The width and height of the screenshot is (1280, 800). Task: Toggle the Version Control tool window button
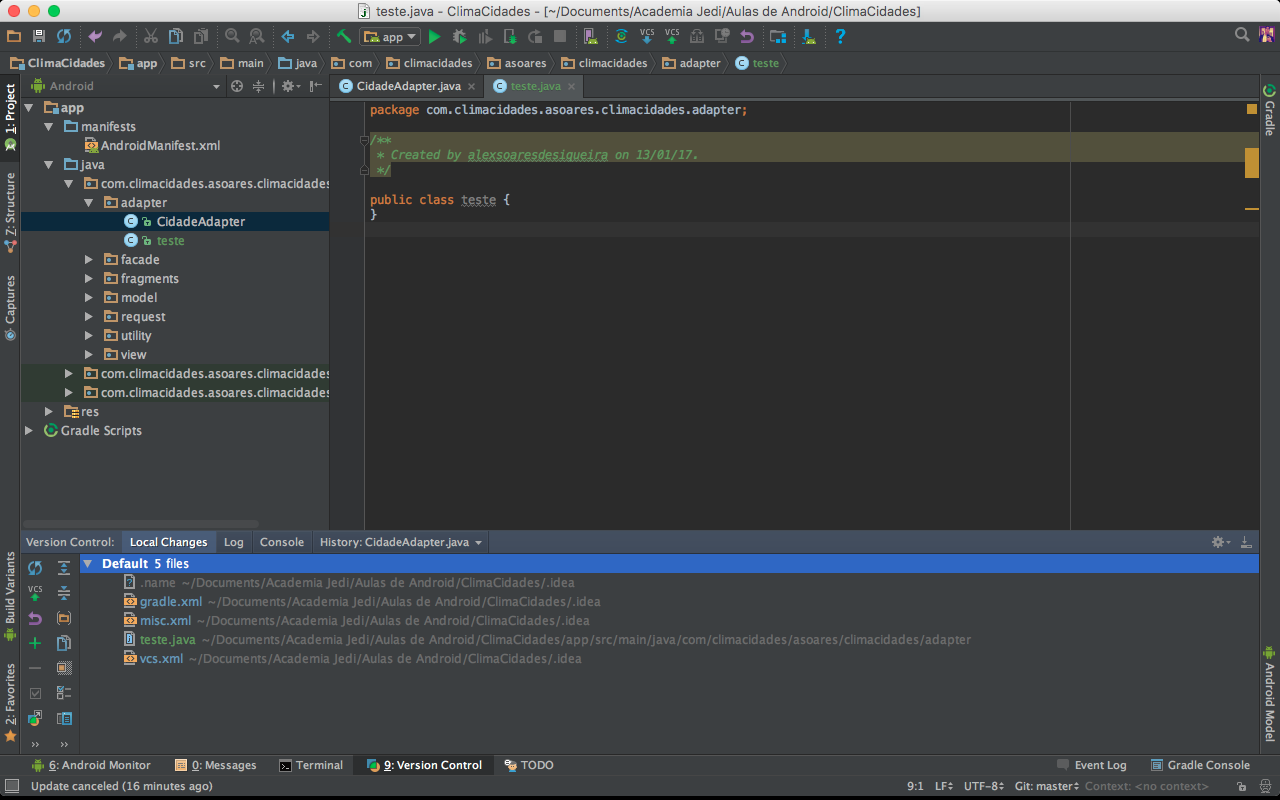(x=424, y=765)
